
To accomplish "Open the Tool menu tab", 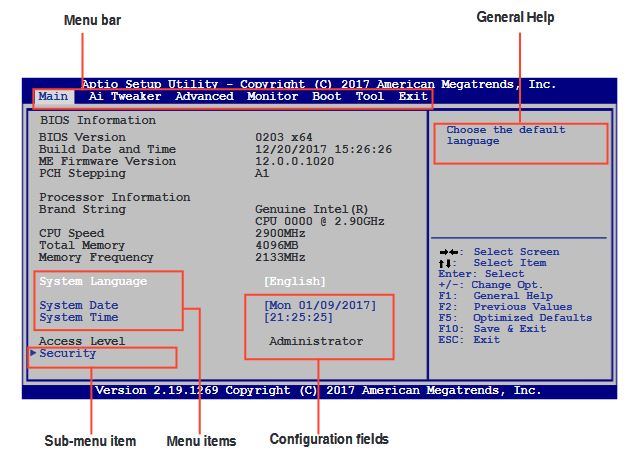I will [x=369, y=97].
